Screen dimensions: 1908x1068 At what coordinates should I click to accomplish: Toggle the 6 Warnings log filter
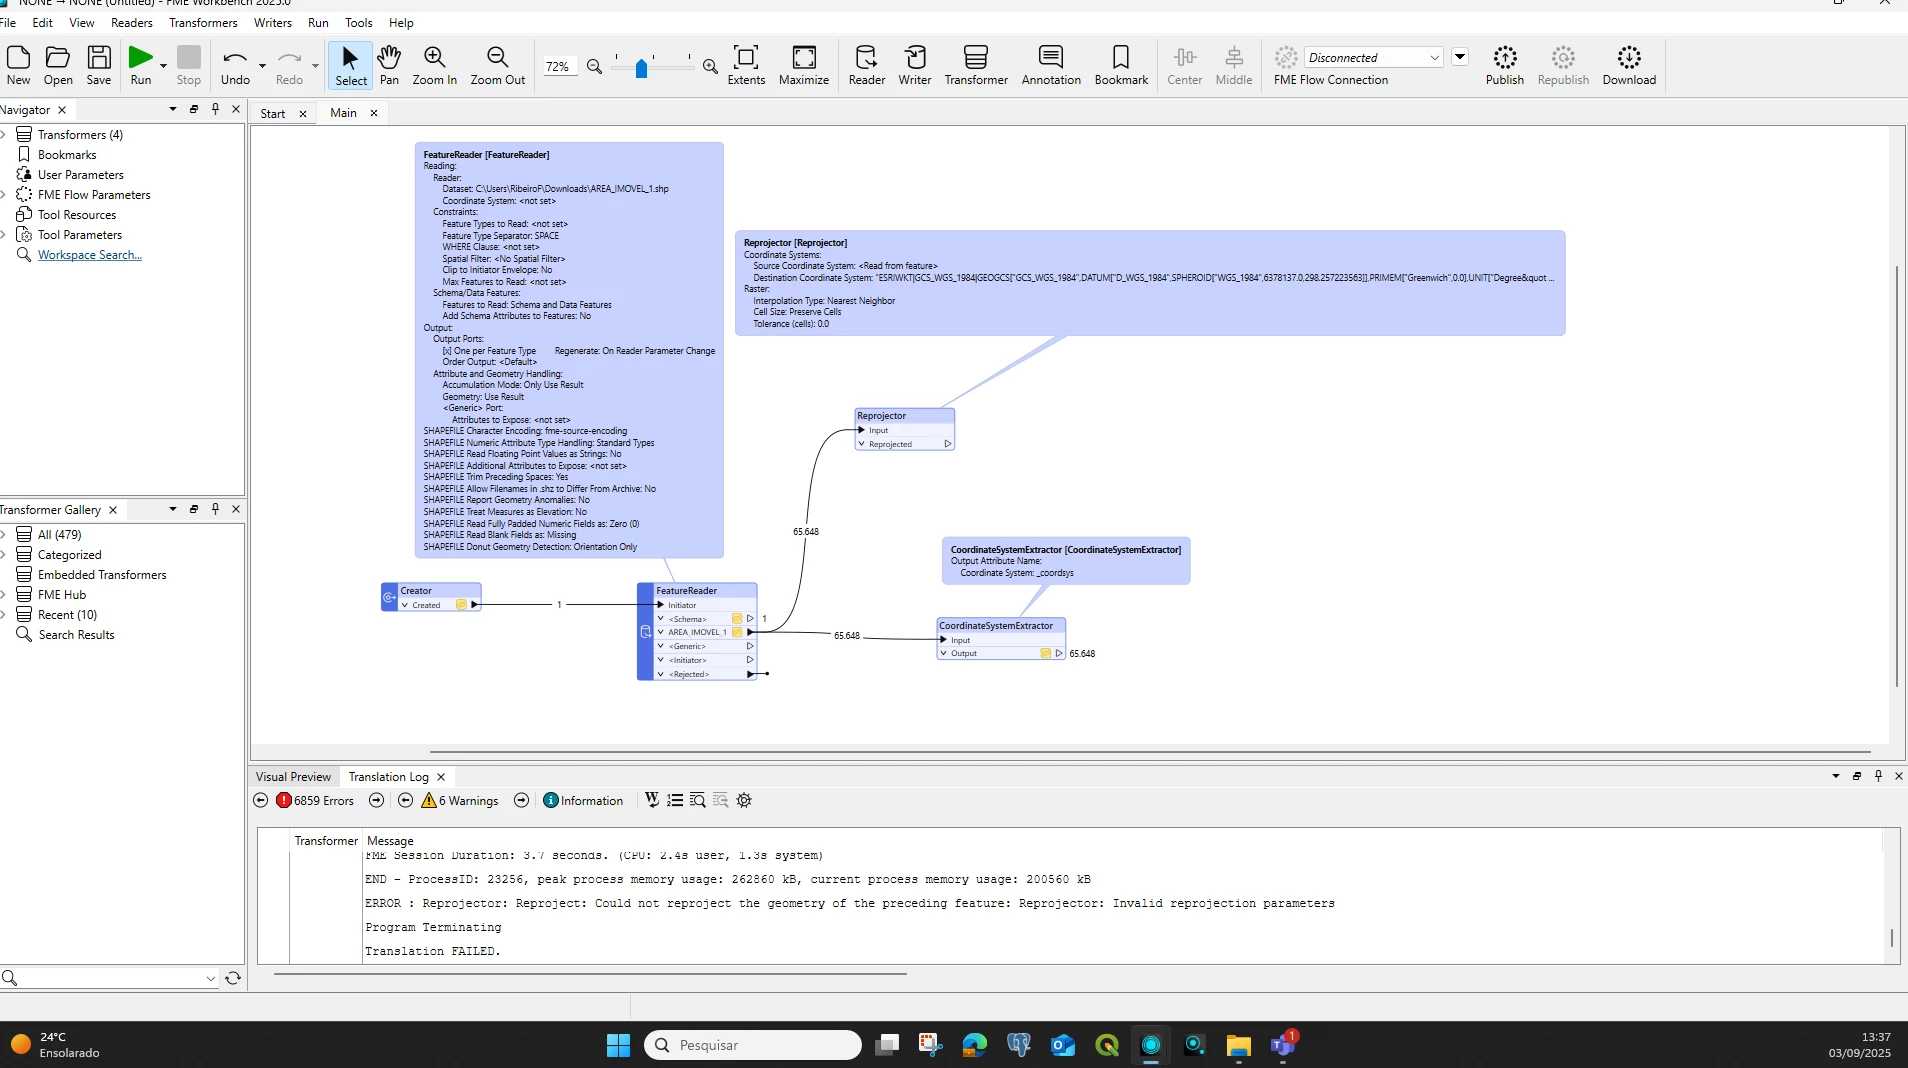(x=460, y=800)
